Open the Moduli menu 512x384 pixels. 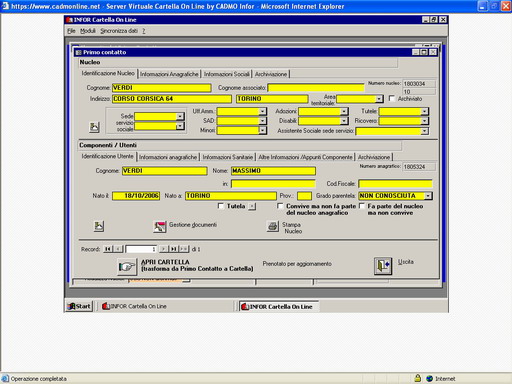click(x=88, y=31)
